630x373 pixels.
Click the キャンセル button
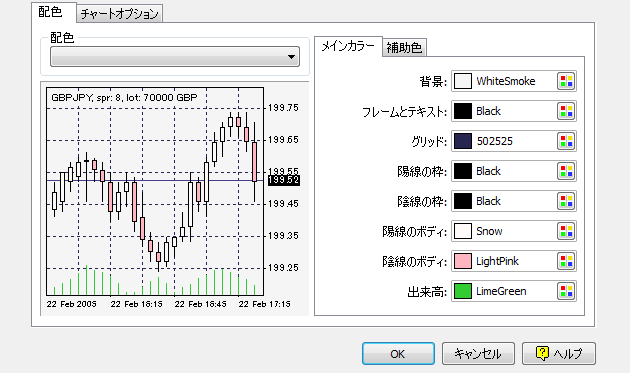point(478,354)
